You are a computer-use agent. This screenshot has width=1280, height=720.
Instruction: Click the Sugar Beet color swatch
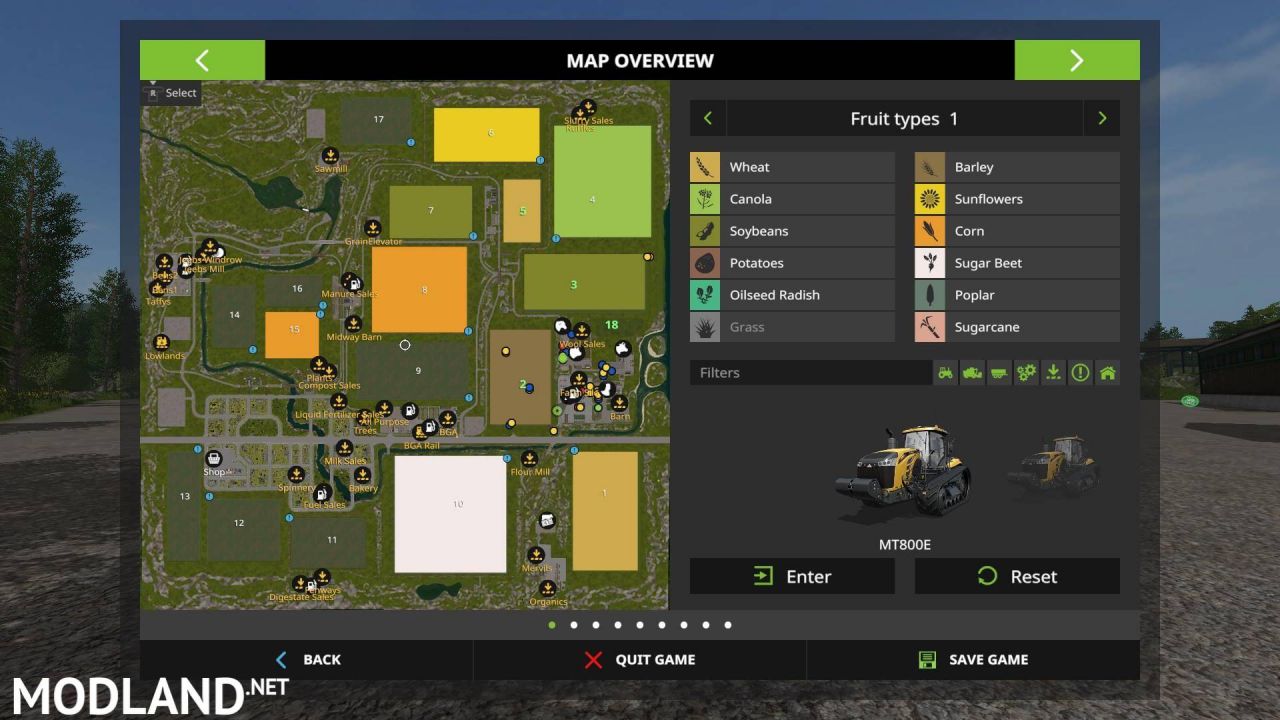[930, 263]
